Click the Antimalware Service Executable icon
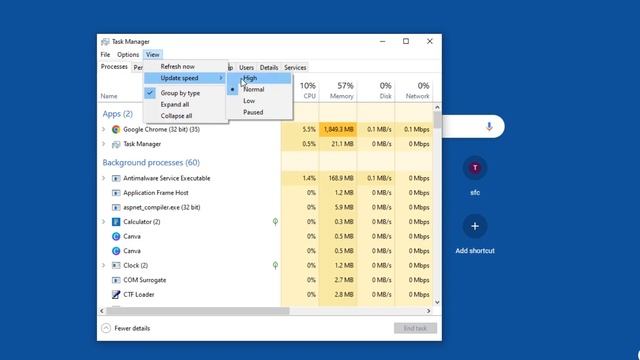 (116, 178)
